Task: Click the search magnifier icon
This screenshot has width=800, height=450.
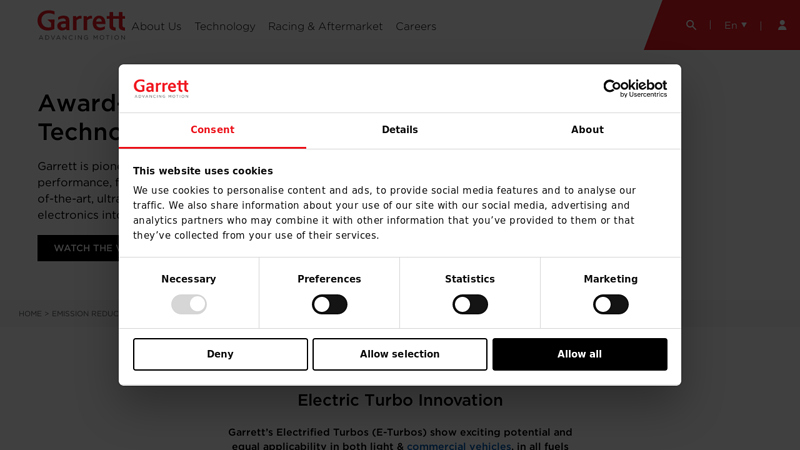Action: click(x=691, y=25)
